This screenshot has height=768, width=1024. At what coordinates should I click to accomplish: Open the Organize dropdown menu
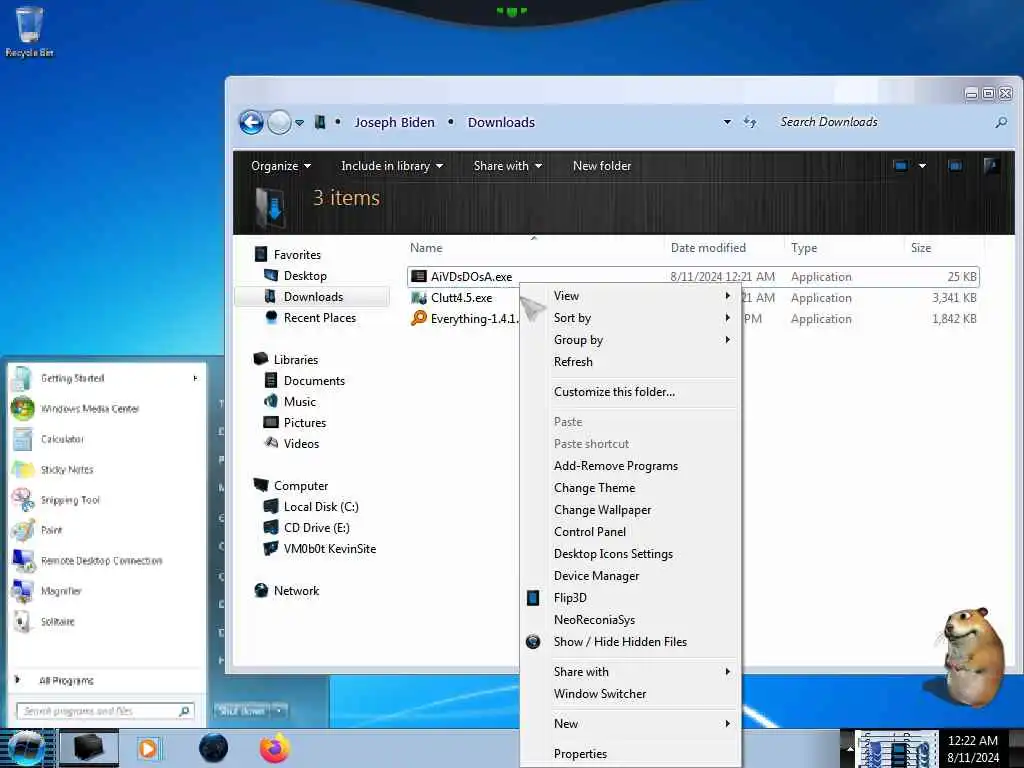coord(281,166)
